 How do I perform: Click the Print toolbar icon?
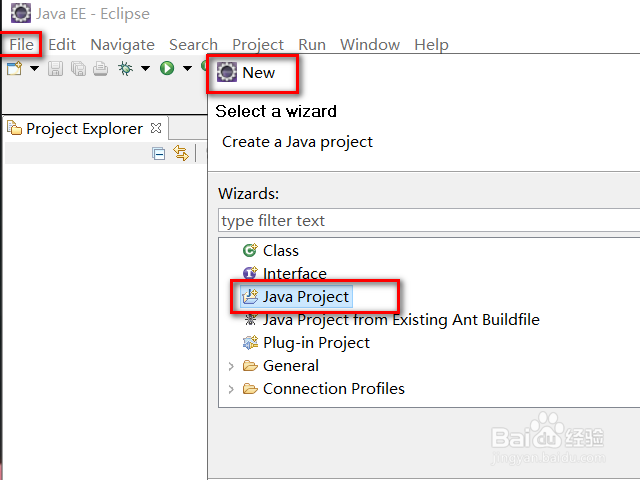tap(100, 68)
